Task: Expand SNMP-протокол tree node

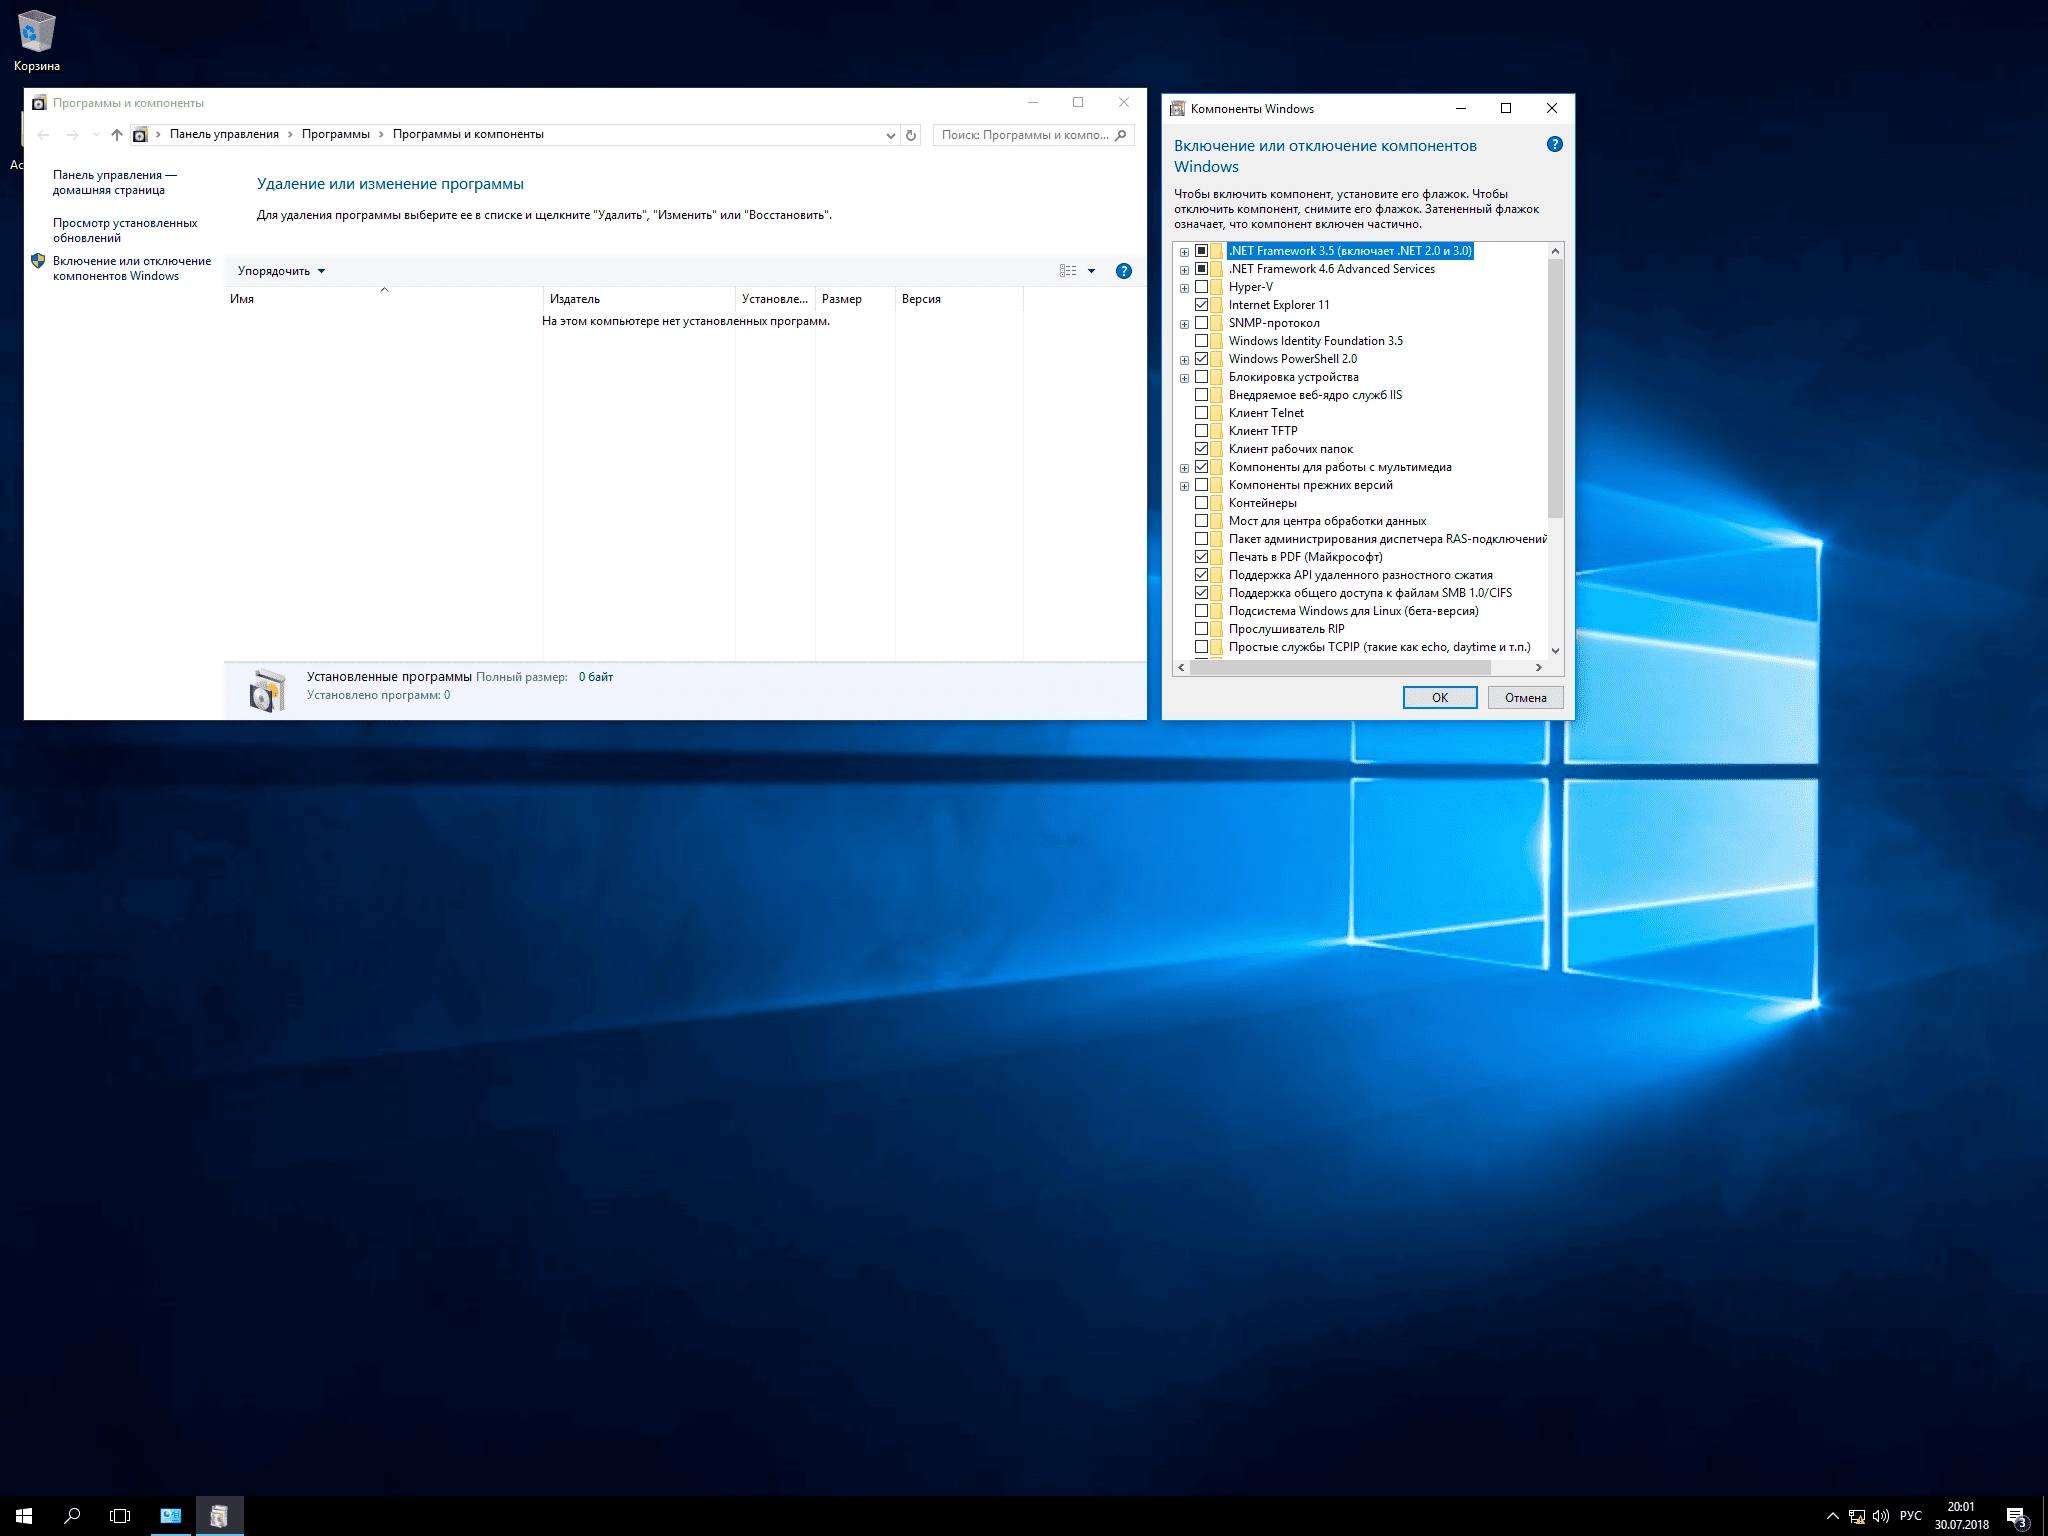Action: (x=1184, y=324)
